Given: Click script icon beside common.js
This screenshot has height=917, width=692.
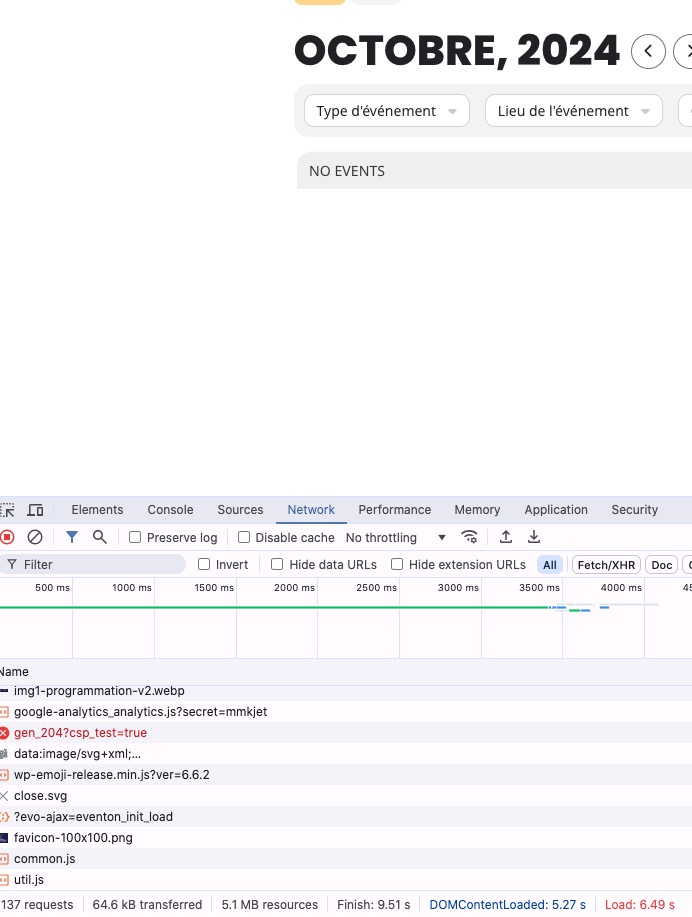Looking at the screenshot, I should (x=5, y=859).
